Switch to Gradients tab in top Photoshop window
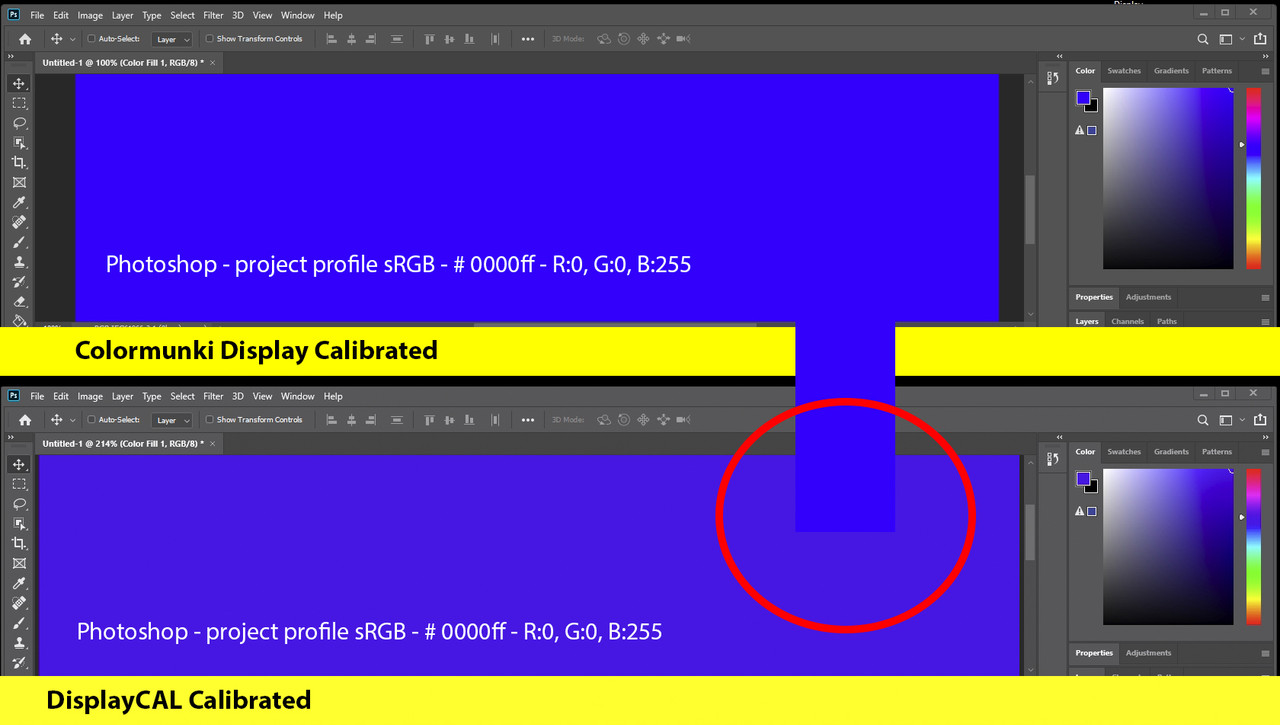The height and width of the screenshot is (725, 1280). coord(1171,71)
